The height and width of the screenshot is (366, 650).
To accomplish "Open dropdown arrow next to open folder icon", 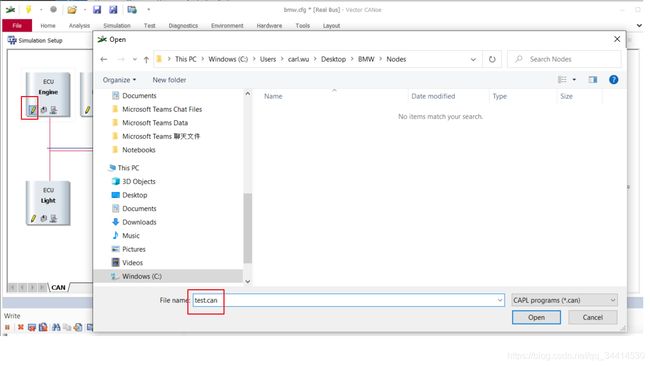I will tap(85, 10).
